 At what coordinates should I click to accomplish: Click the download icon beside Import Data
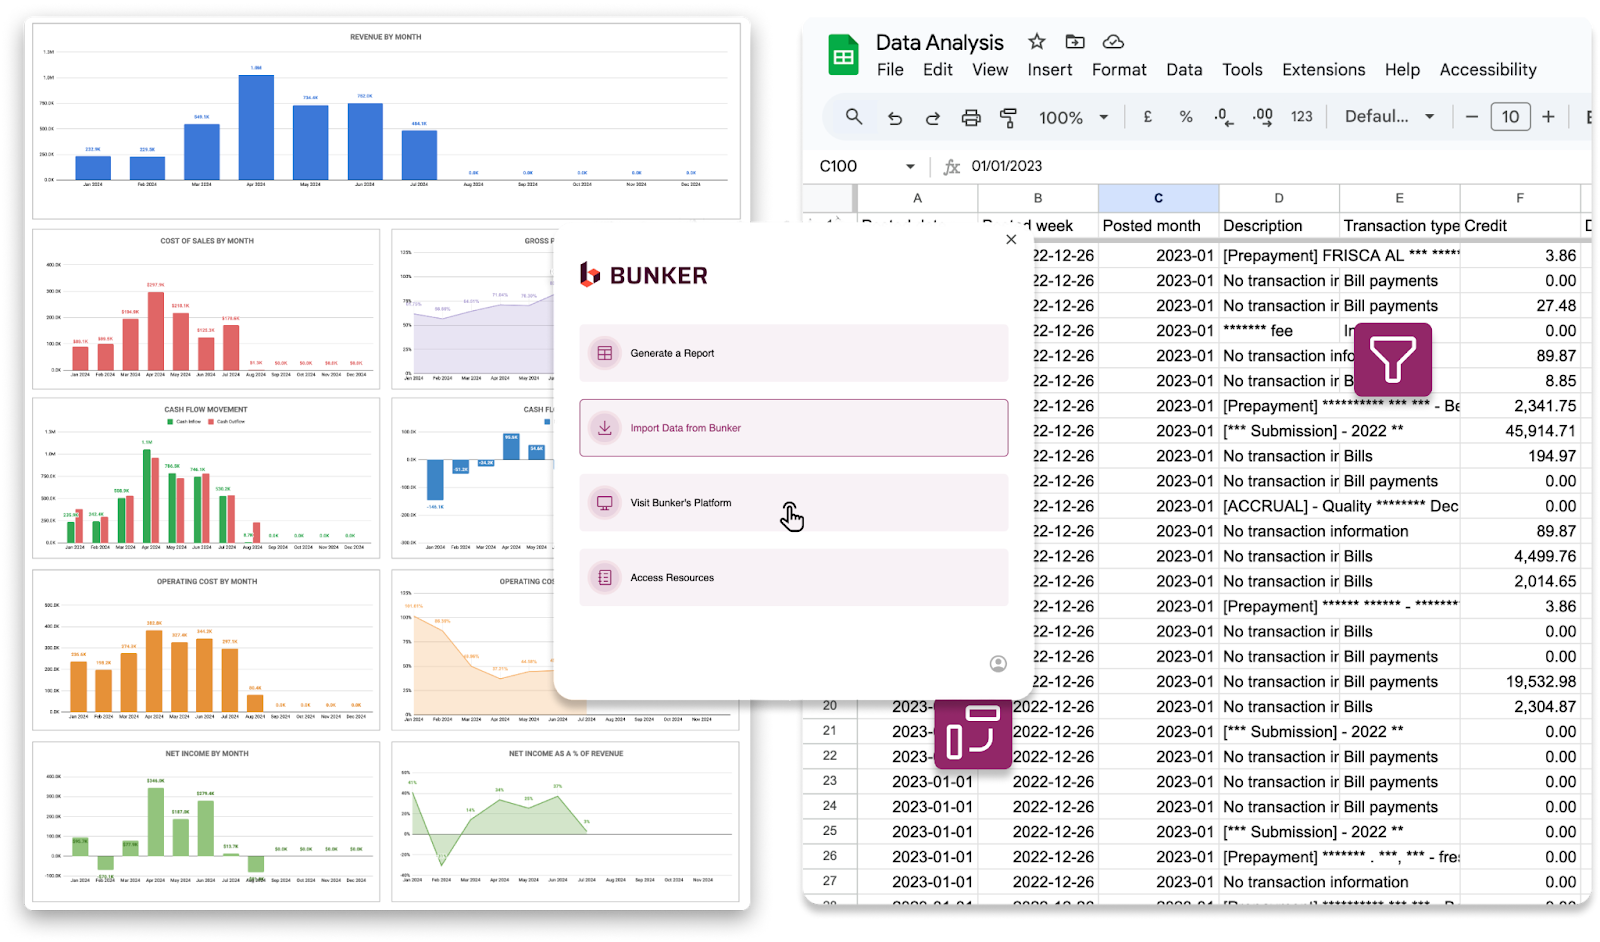coord(605,428)
